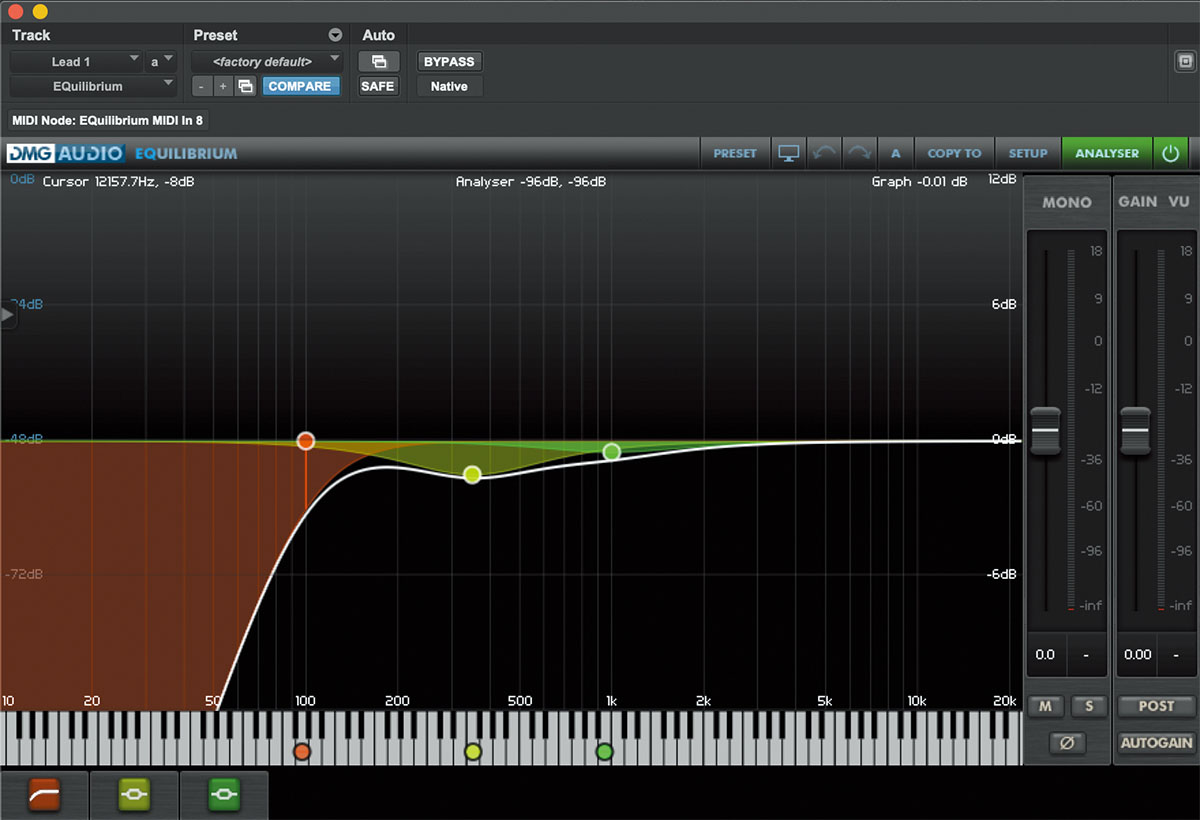
Task: Open the EQuilibrium plug-in selector
Action: (x=93, y=86)
